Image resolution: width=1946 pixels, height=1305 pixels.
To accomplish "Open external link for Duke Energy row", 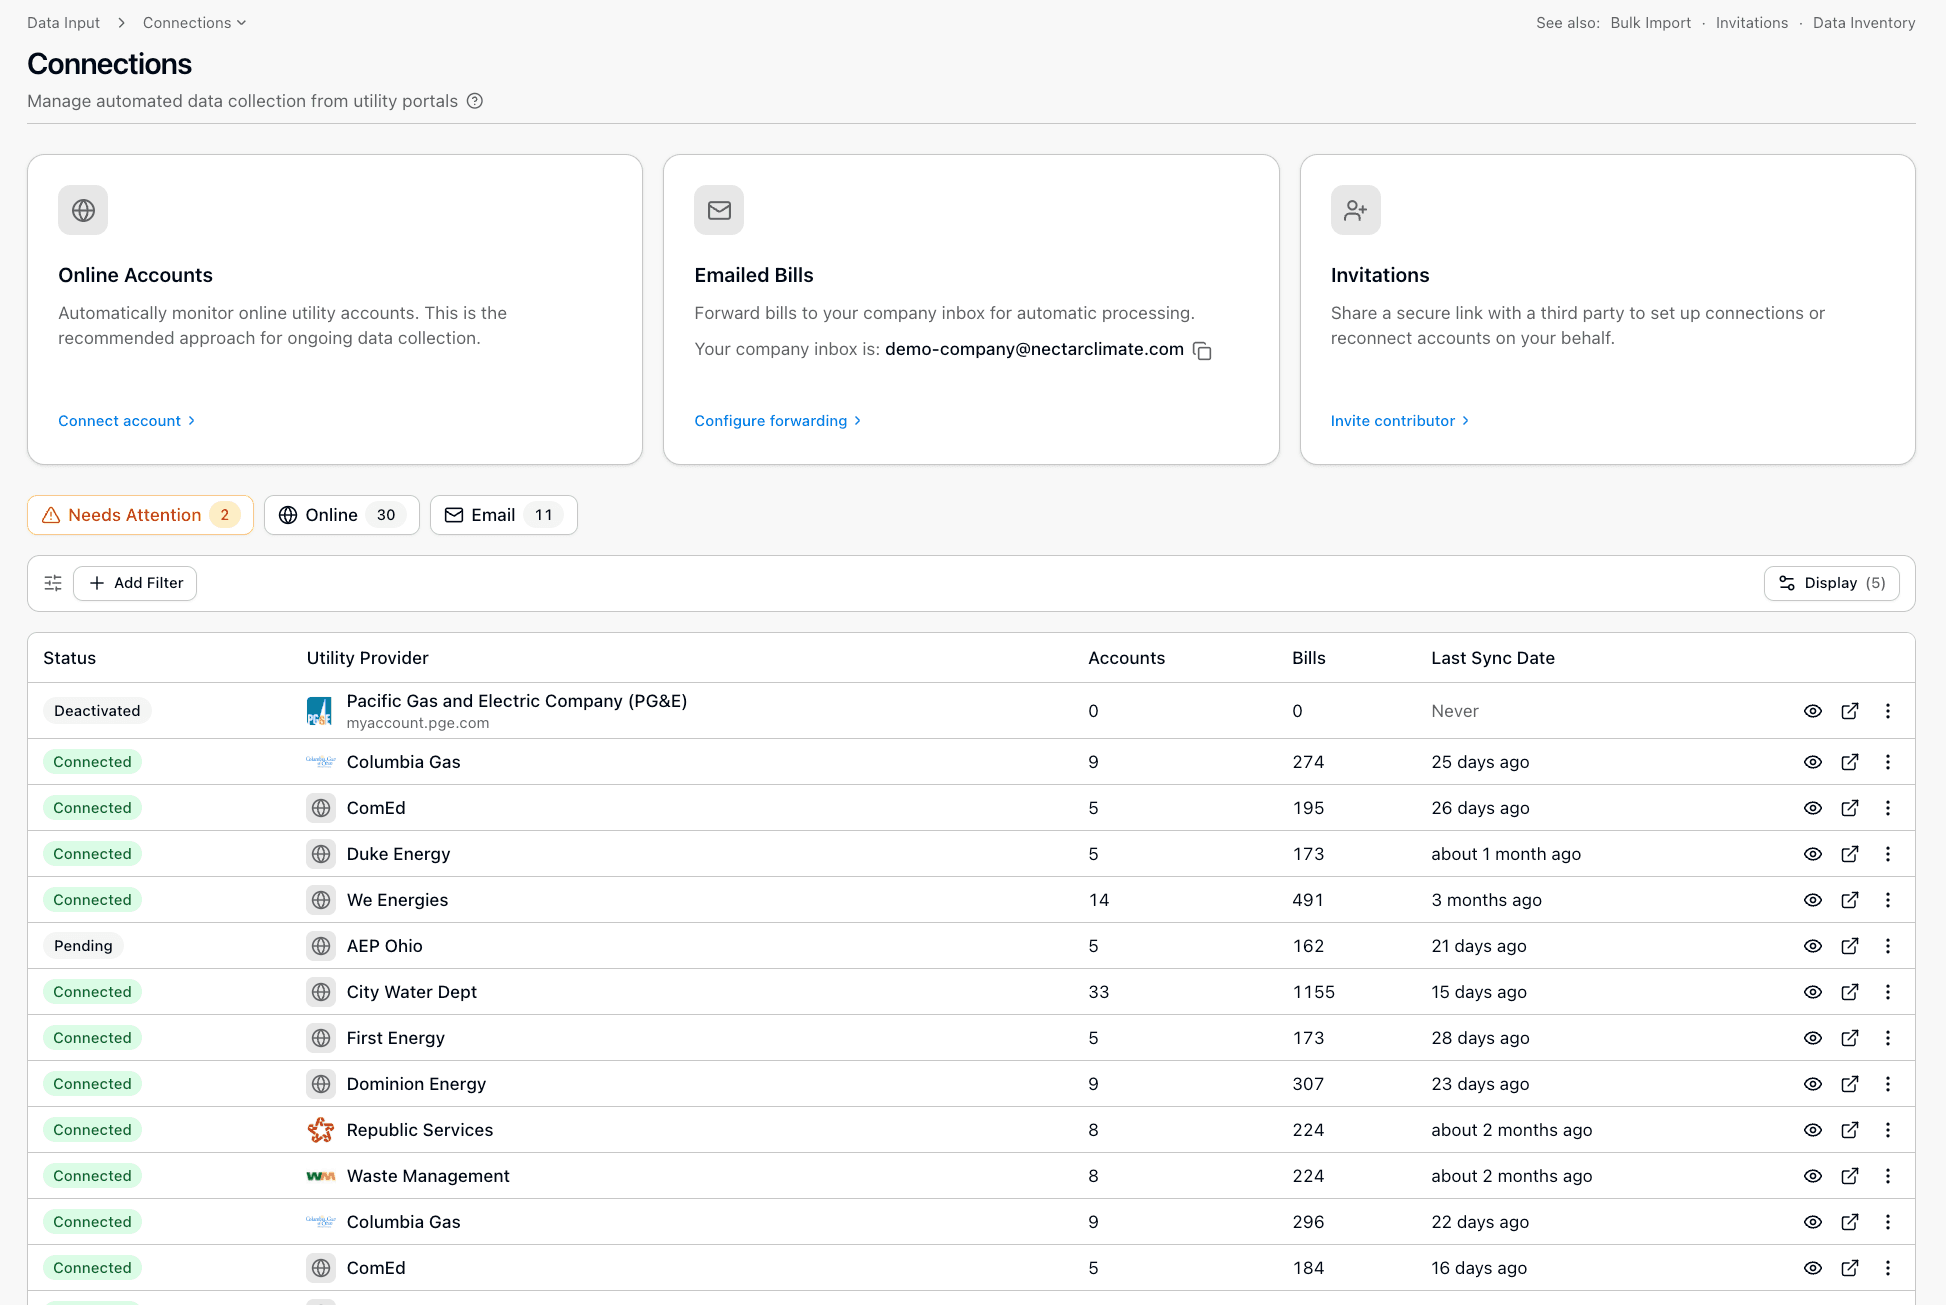I will click(1850, 854).
